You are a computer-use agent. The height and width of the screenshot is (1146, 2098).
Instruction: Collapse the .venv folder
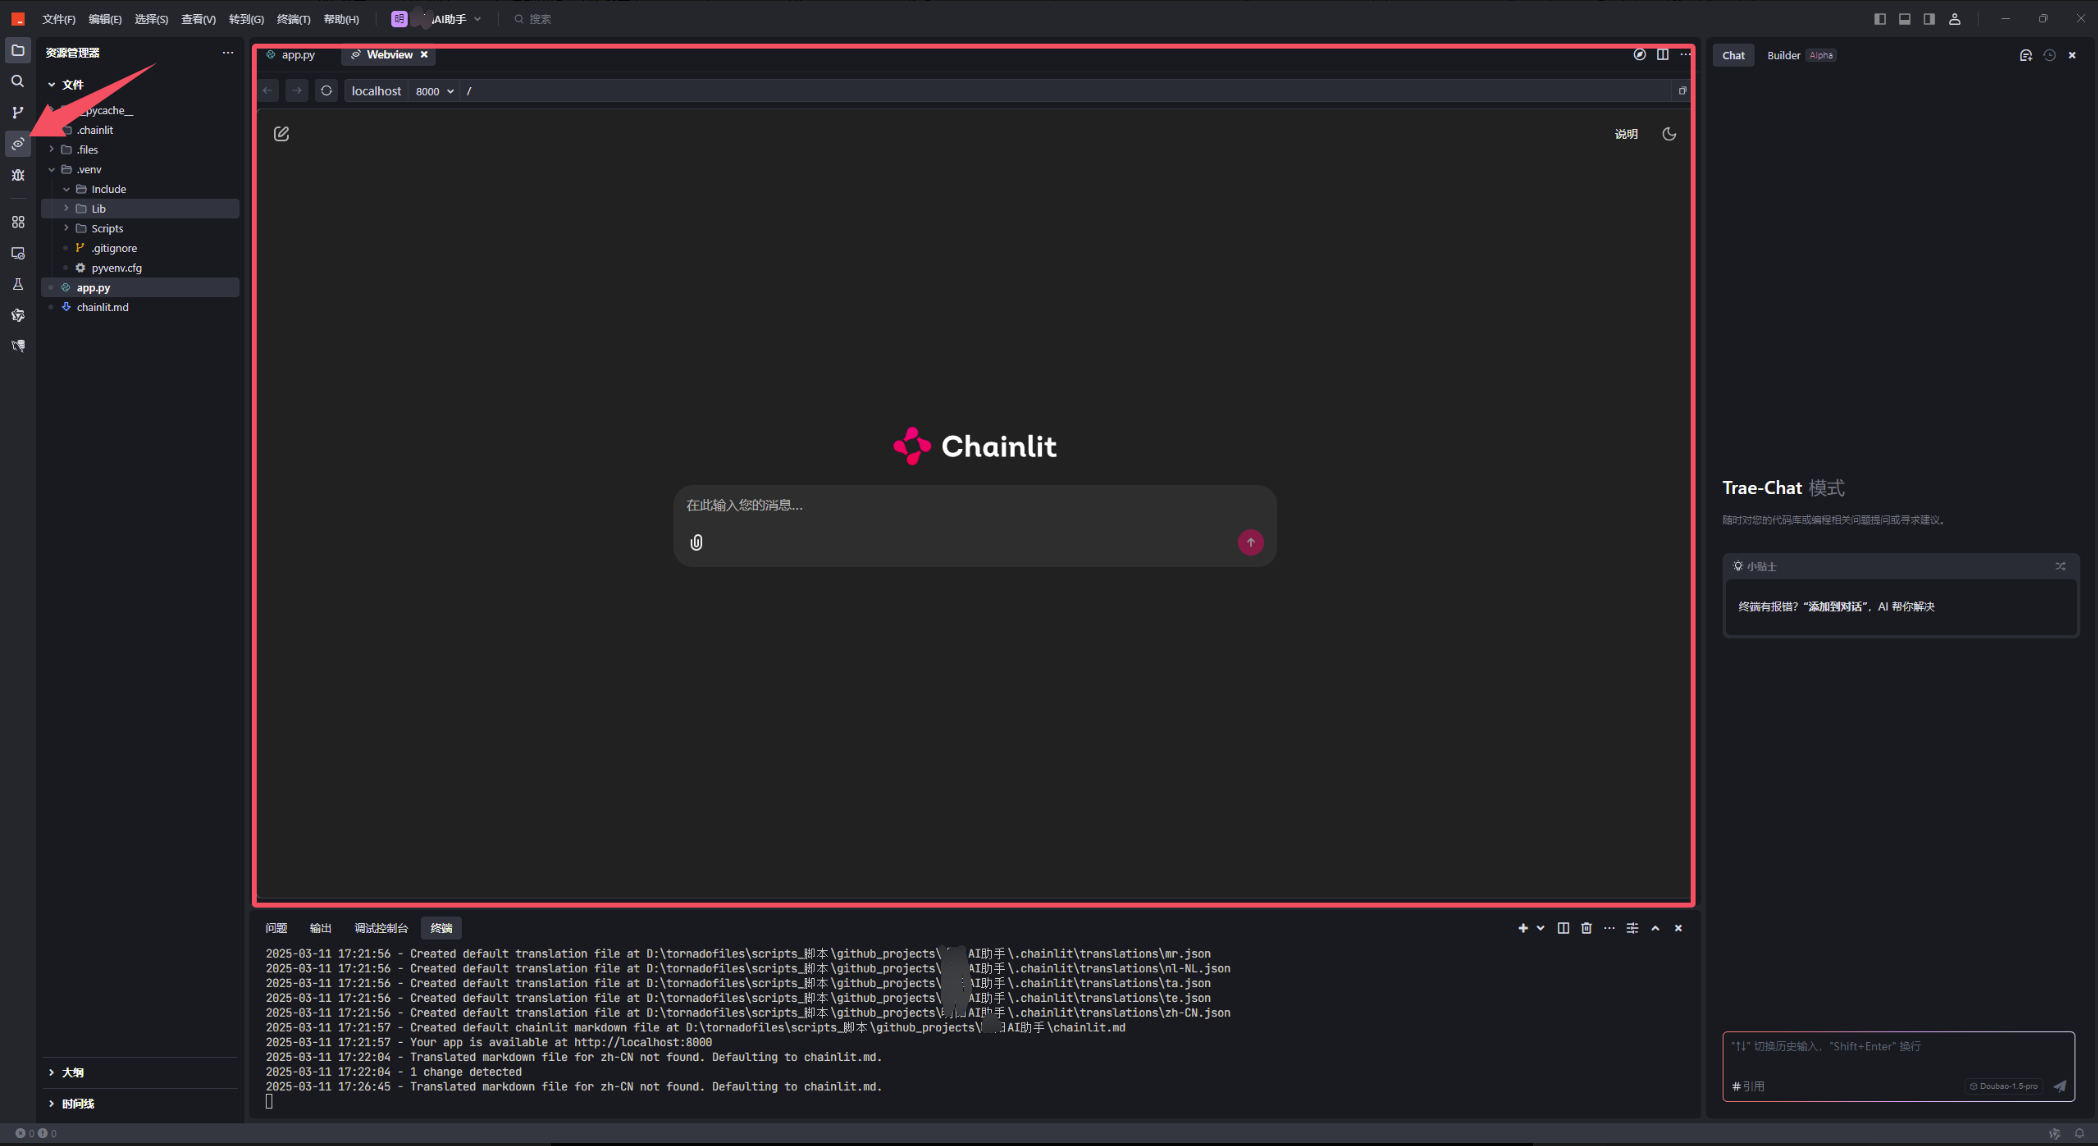coord(88,169)
